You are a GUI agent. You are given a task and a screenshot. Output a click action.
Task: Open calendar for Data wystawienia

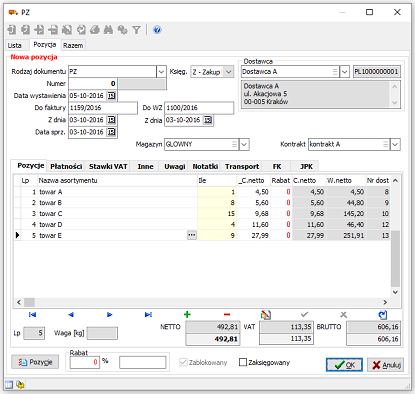[x=111, y=96]
